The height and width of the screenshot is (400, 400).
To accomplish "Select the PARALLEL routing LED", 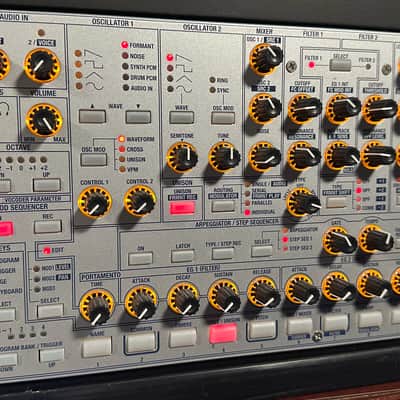I will (247, 203).
